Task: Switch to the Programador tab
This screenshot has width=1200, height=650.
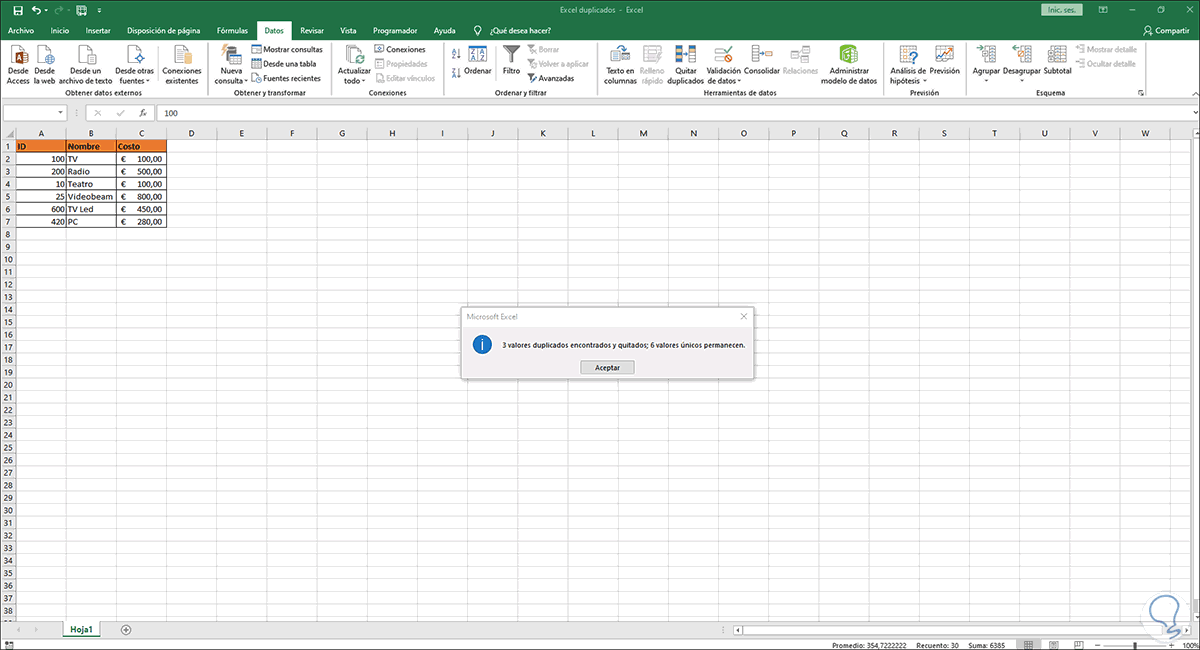Action: pyautogui.click(x=395, y=31)
